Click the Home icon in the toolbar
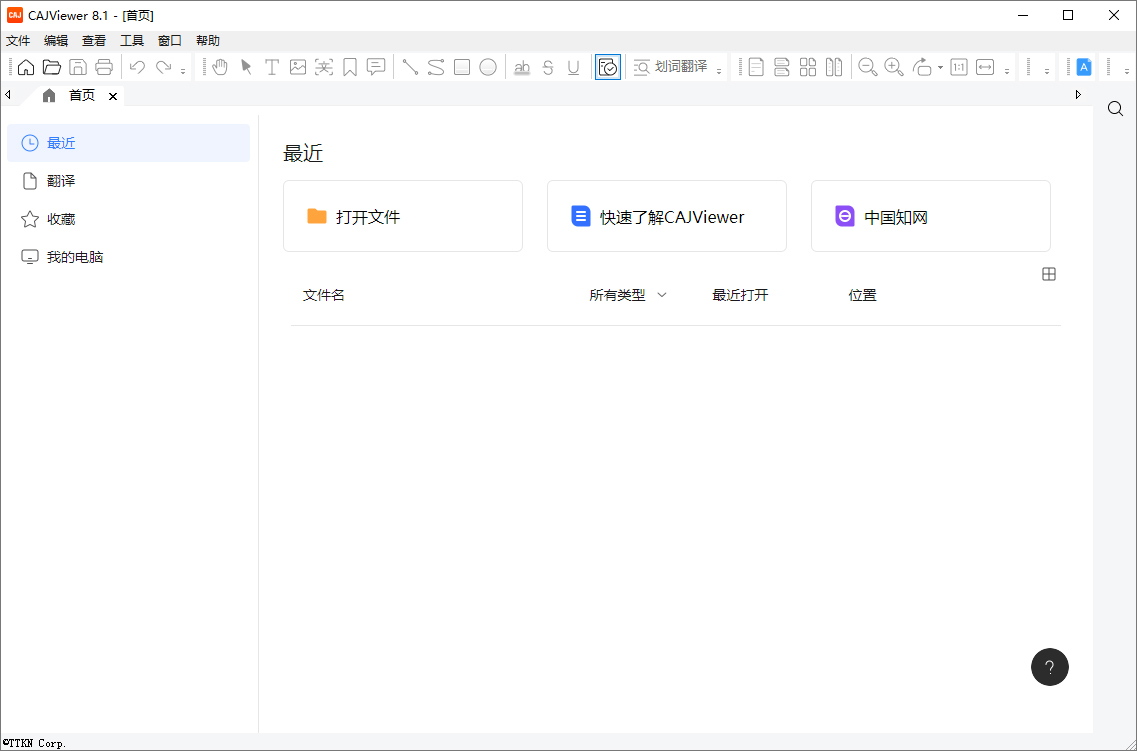1137x751 pixels. (x=26, y=67)
